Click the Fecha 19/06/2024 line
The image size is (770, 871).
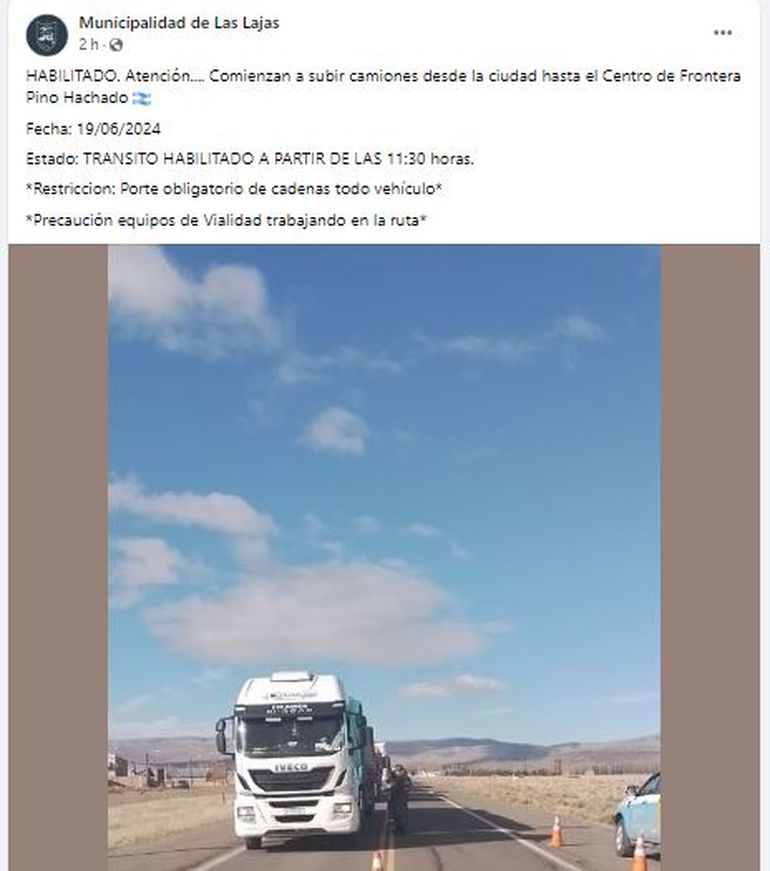[x=93, y=129]
